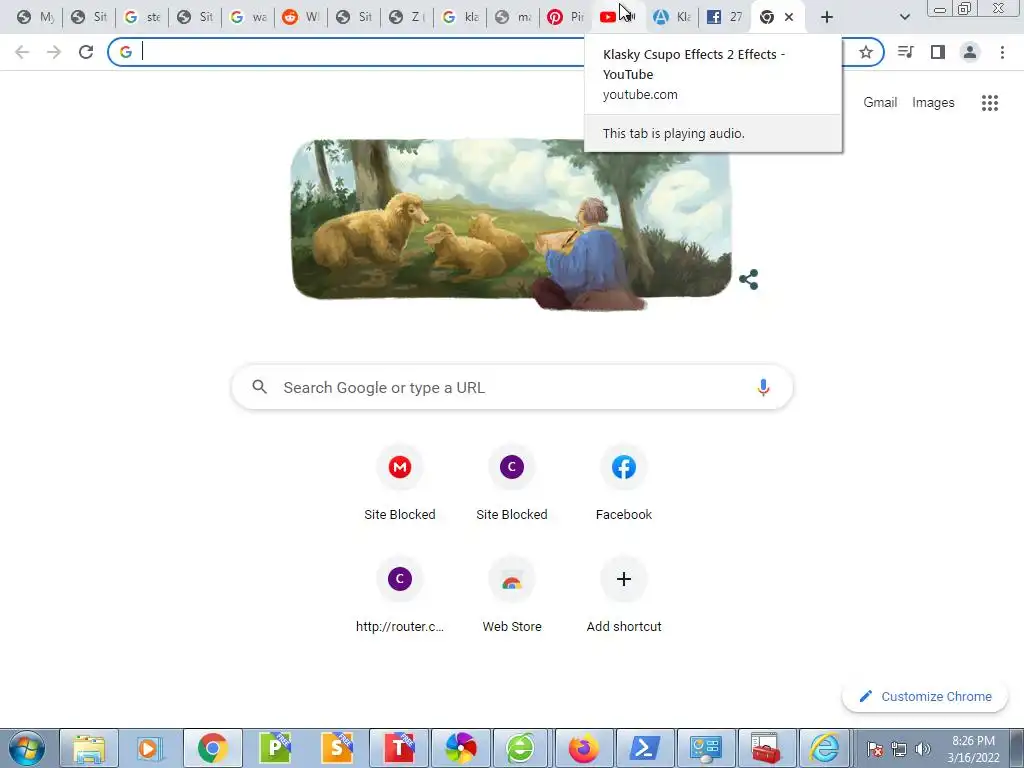
Task: Open PowerShell from the taskbar
Action: pyautogui.click(x=645, y=748)
